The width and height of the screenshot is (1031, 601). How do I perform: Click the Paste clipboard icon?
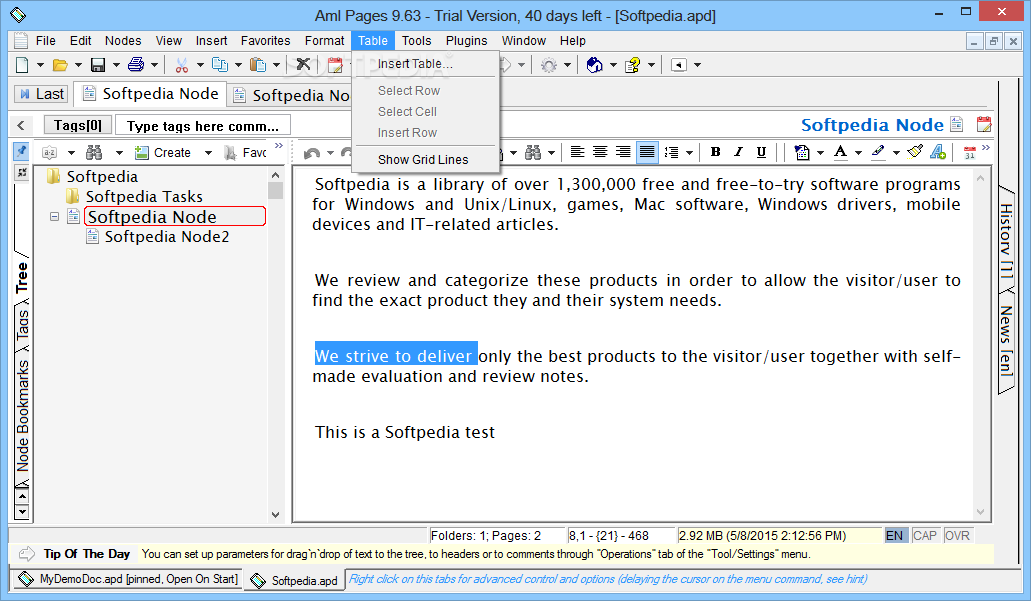click(258, 64)
